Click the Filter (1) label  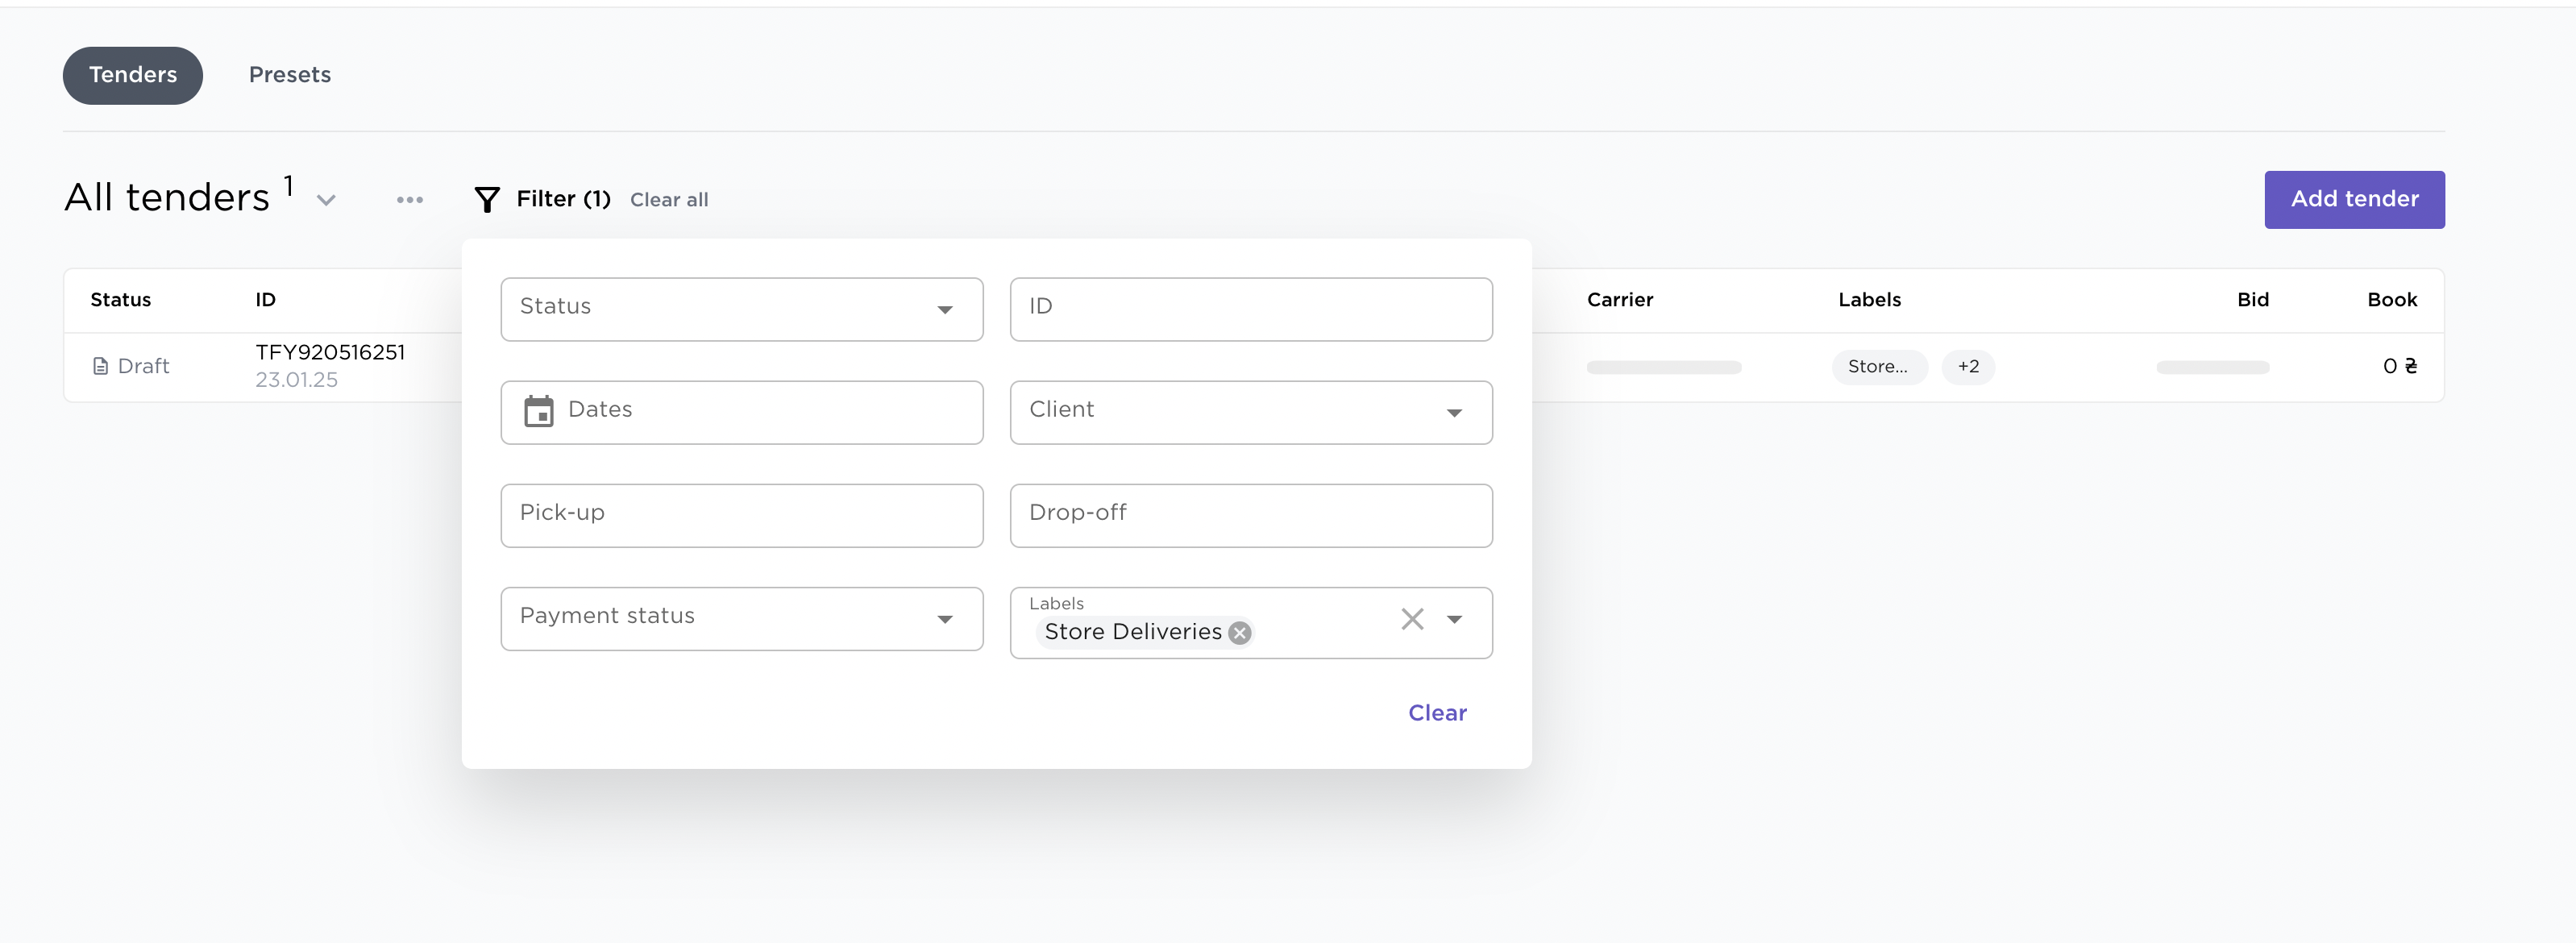(563, 199)
